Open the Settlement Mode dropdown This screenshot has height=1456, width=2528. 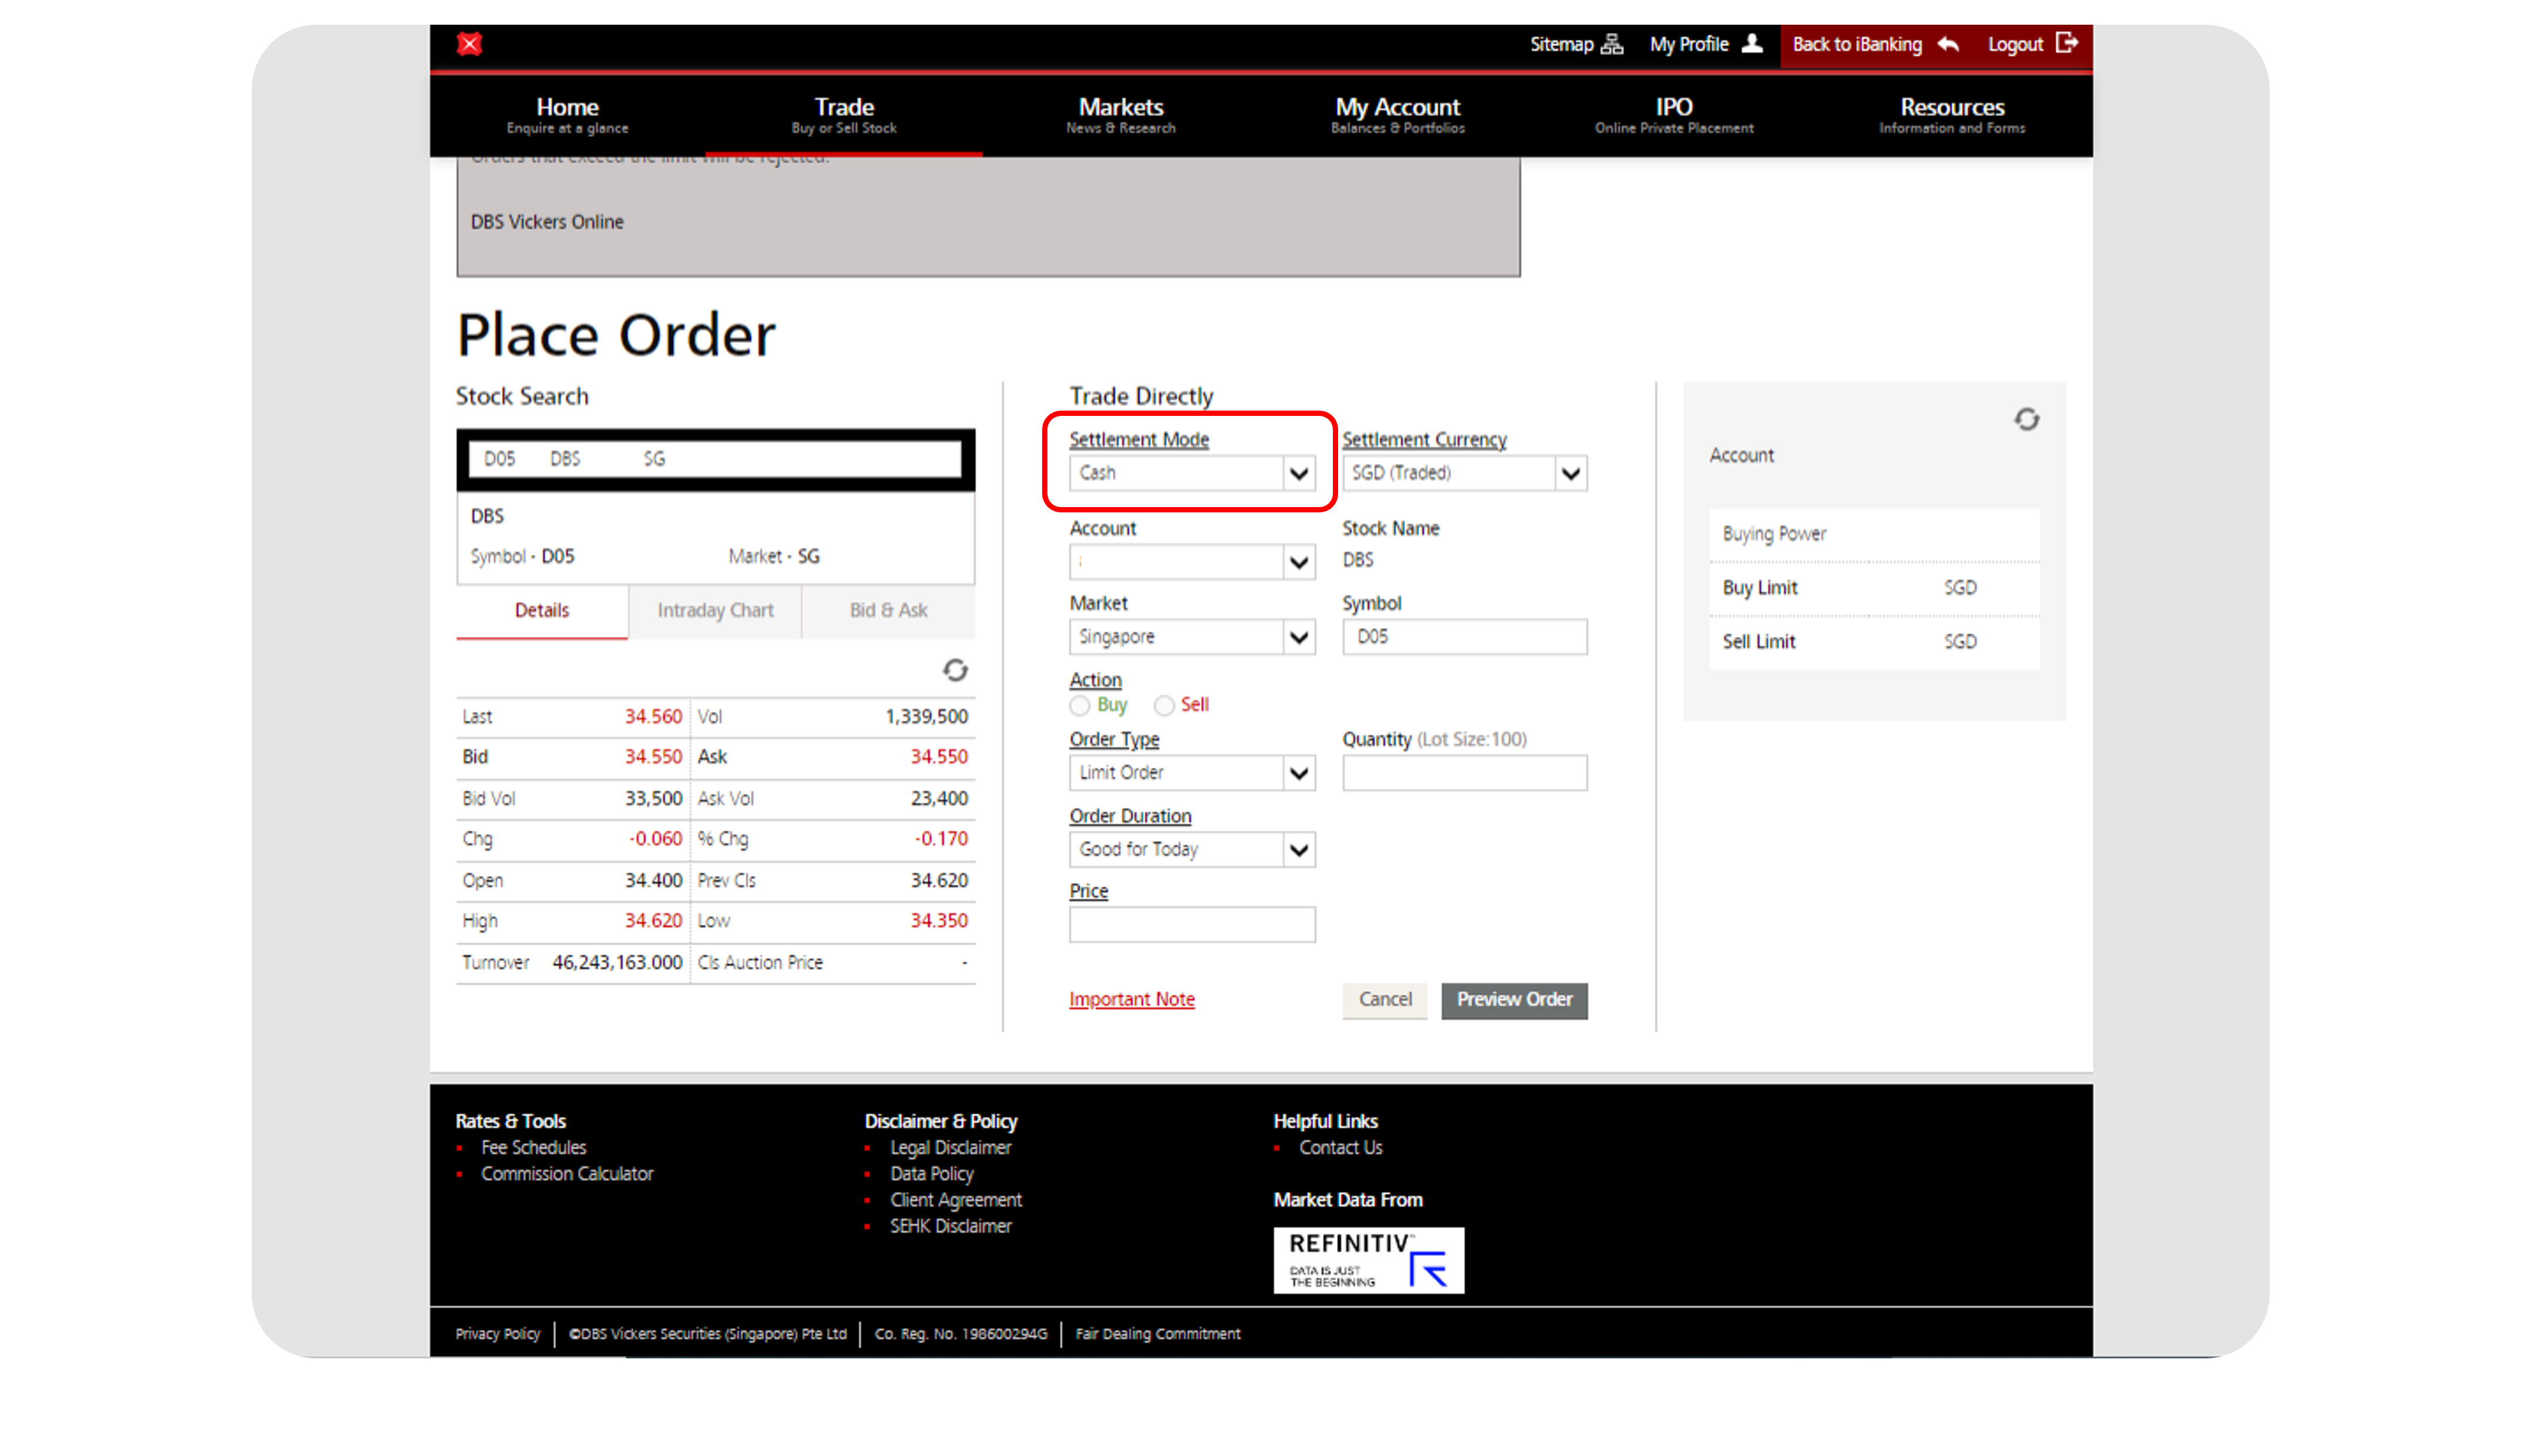(x=1298, y=473)
